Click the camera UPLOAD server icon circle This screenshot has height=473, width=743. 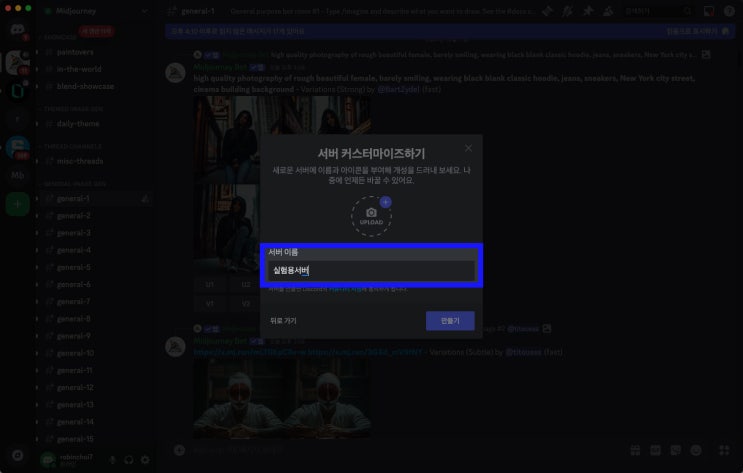pos(372,216)
